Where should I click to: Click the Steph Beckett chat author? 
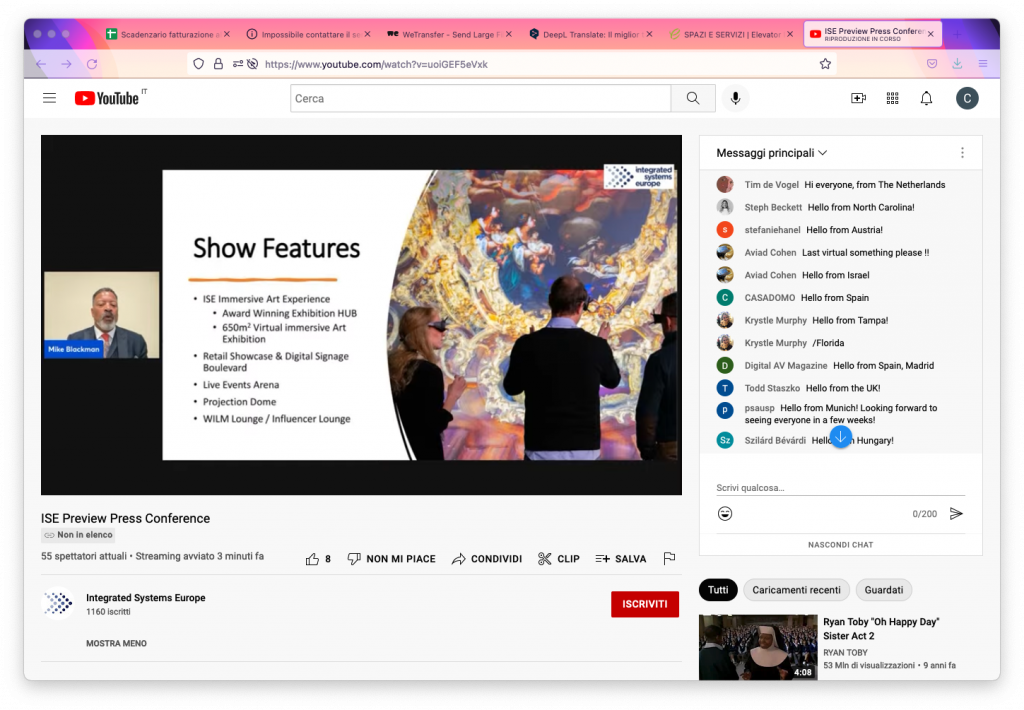[x=773, y=207]
